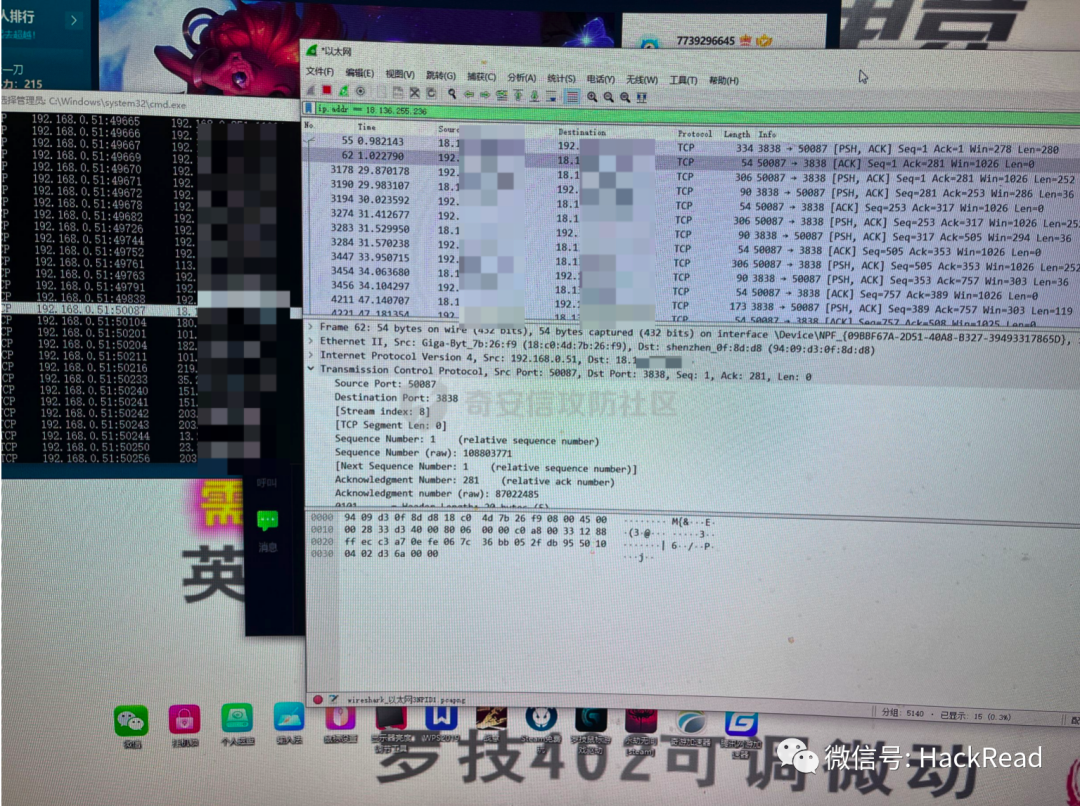Screen dimensions: 1080x806
Task: Sort by the Protocol column header
Action: coord(694,134)
